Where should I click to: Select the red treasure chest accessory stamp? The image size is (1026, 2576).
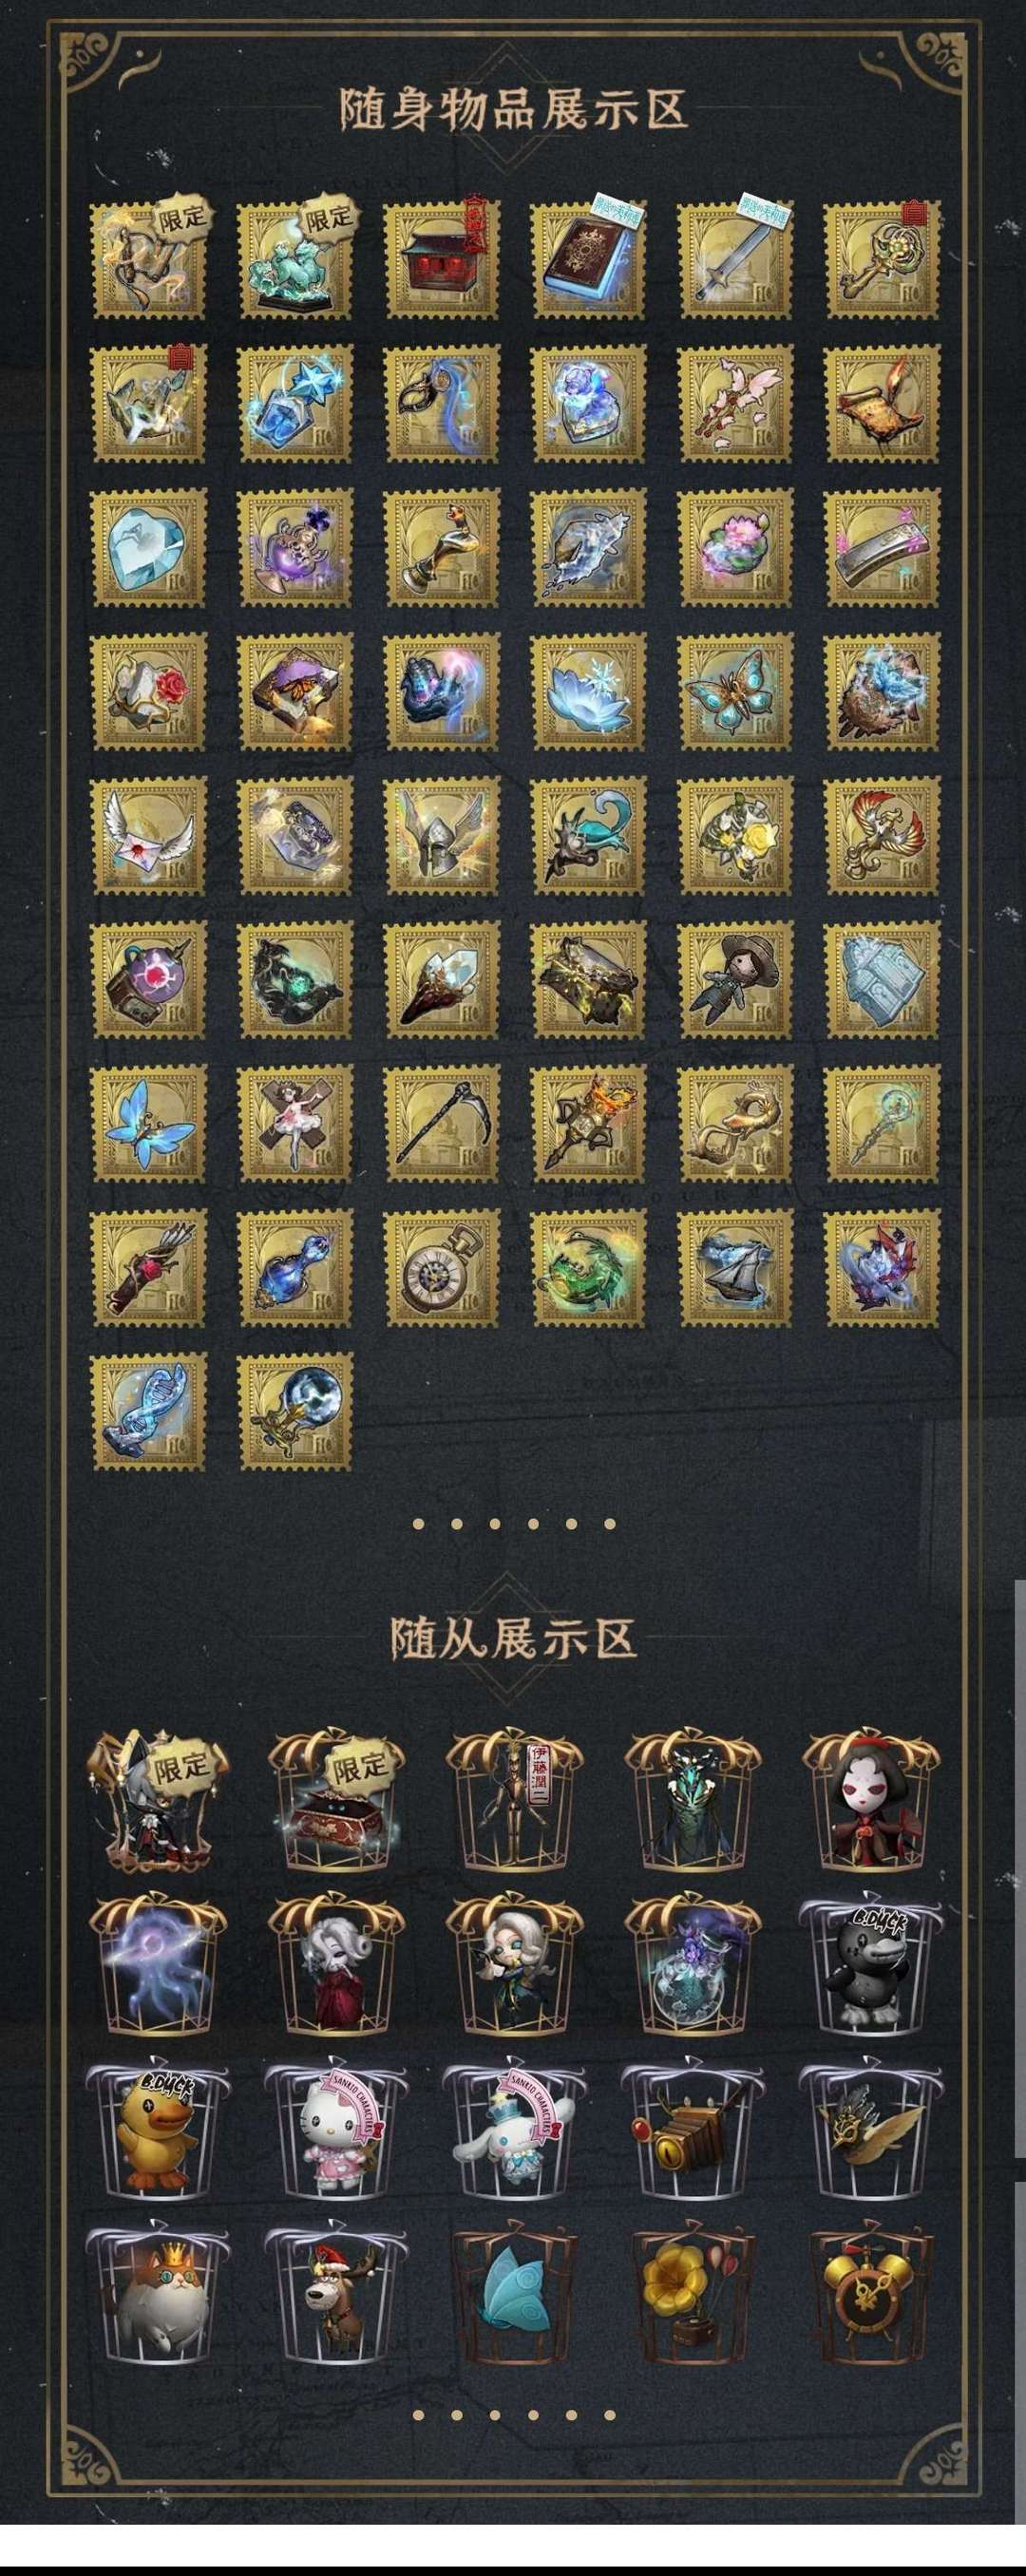(x=442, y=260)
